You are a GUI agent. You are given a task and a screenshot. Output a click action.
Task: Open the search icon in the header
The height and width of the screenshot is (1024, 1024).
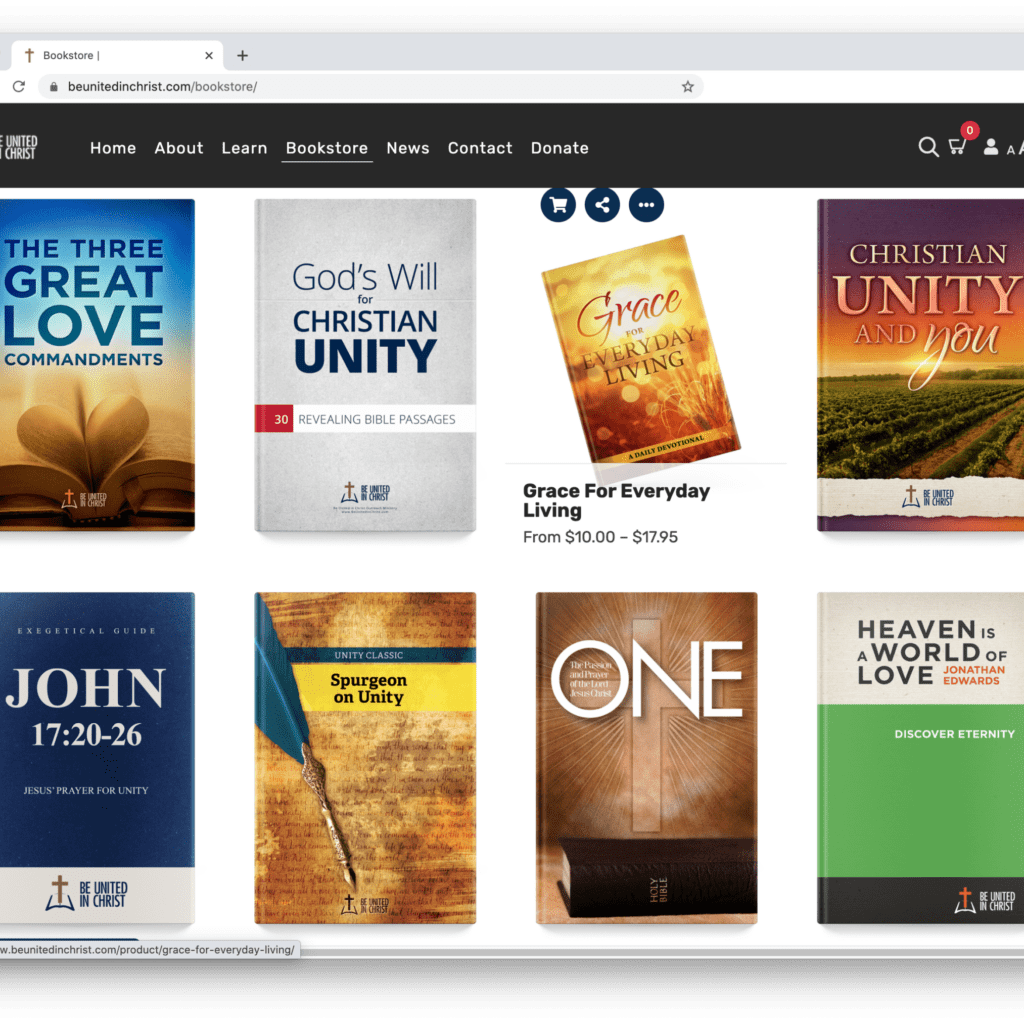[928, 147]
